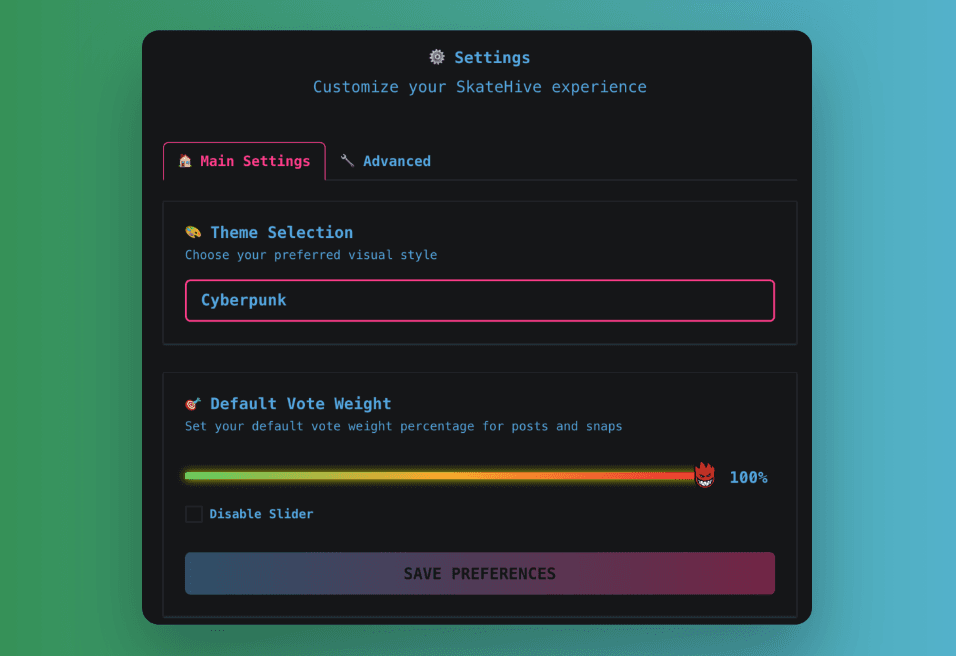Click the dartboard icon by Default Vote Weight
The height and width of the screenshot is (656, 956).
pos(193,404)
